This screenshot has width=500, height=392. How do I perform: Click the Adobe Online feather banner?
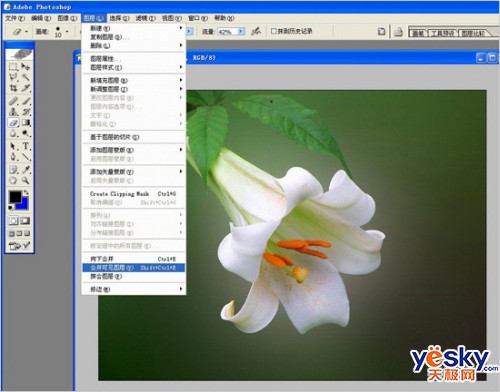(x=20, y=54)
